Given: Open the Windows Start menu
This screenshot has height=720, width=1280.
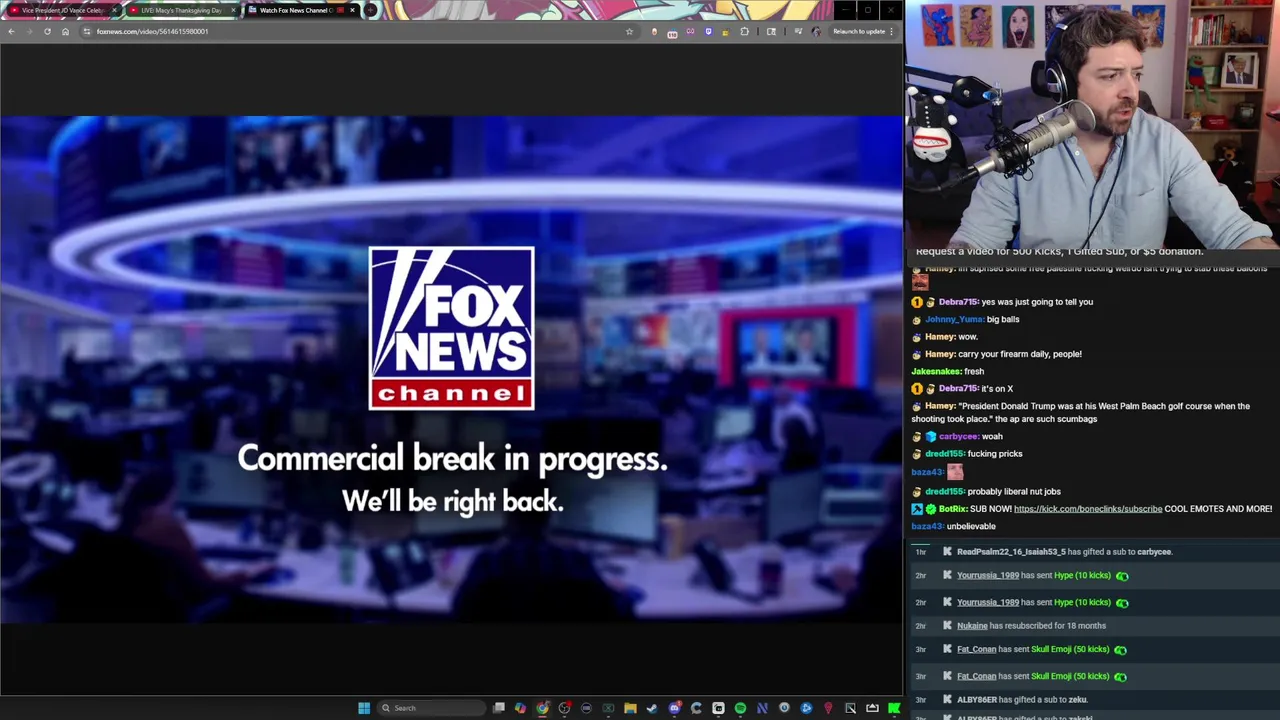Looking at the screenshot, I should pos(364,708).
